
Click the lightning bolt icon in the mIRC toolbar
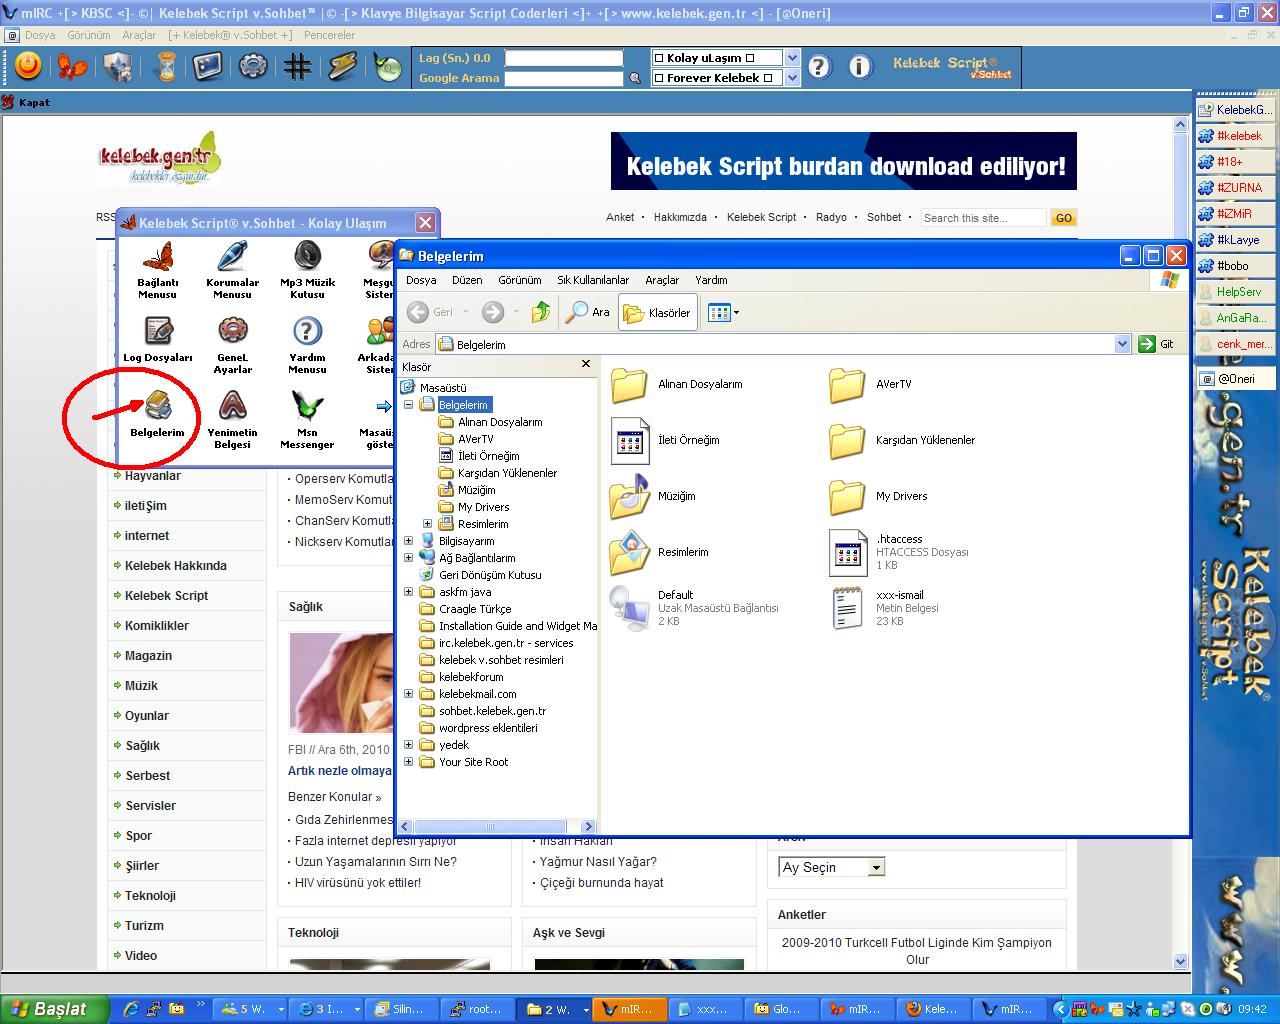pyautogui.click(x=342, y=67)
